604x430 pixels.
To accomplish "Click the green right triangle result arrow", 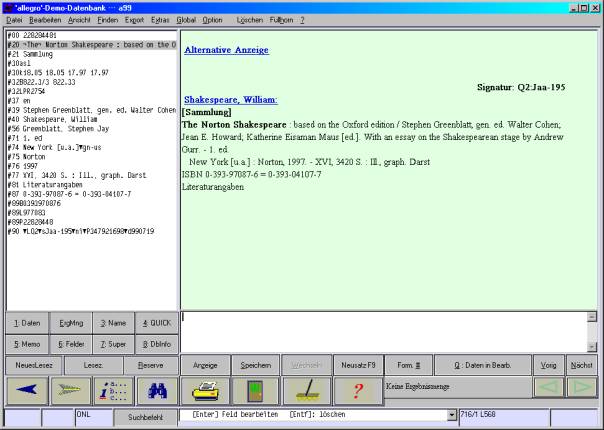I will tap(582, 387).
